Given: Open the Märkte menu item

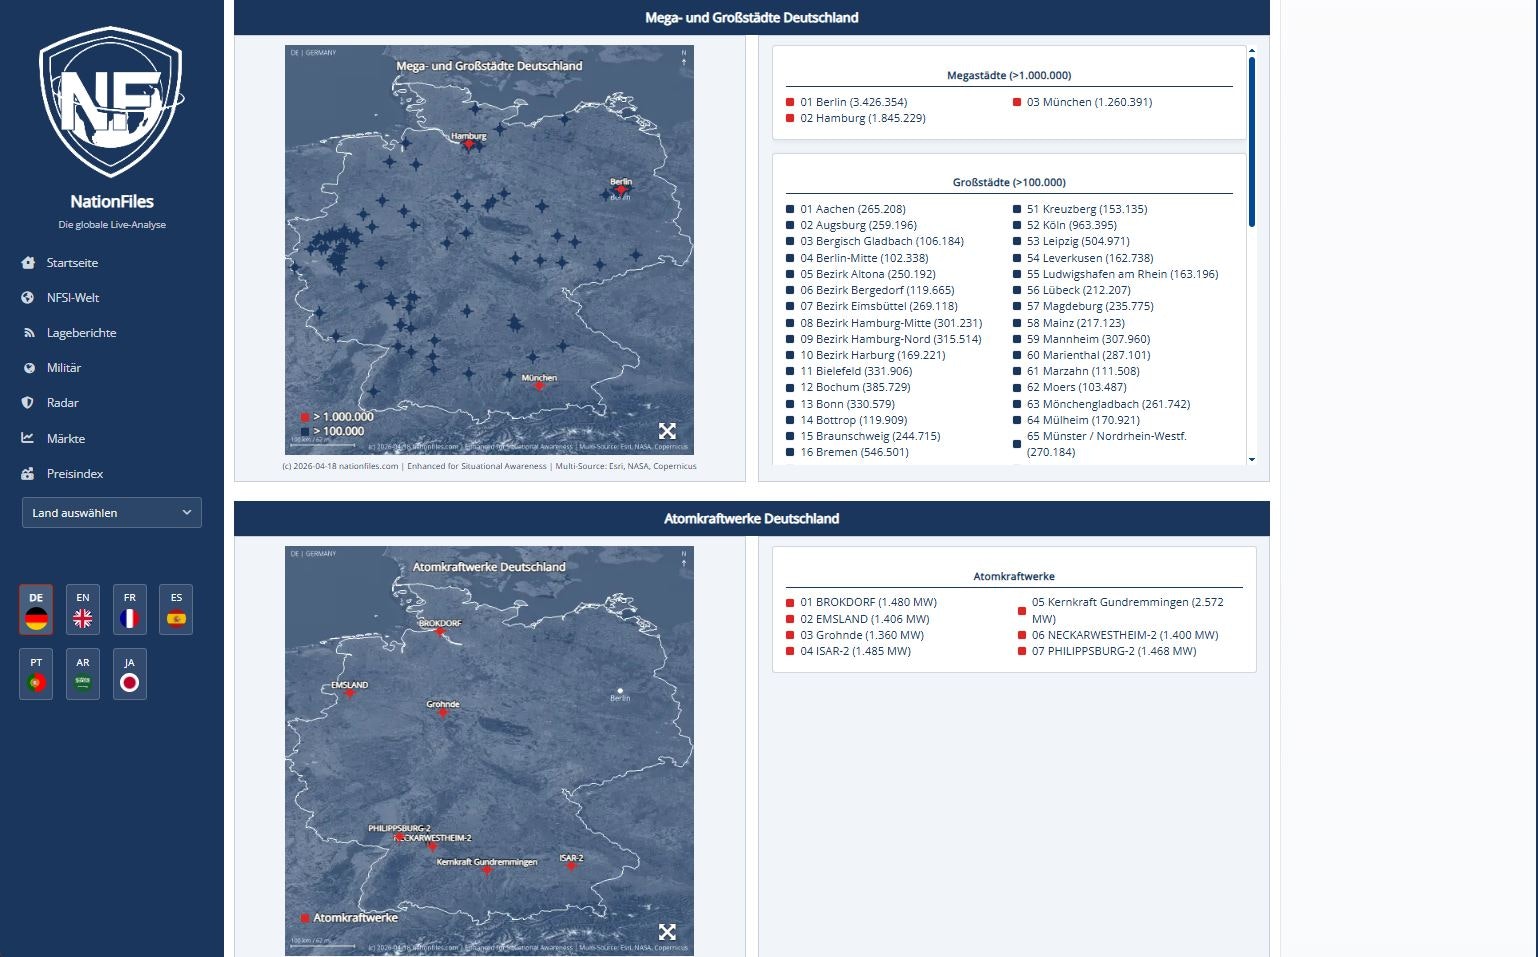Looking at the screenshot, I should (66, 439).
